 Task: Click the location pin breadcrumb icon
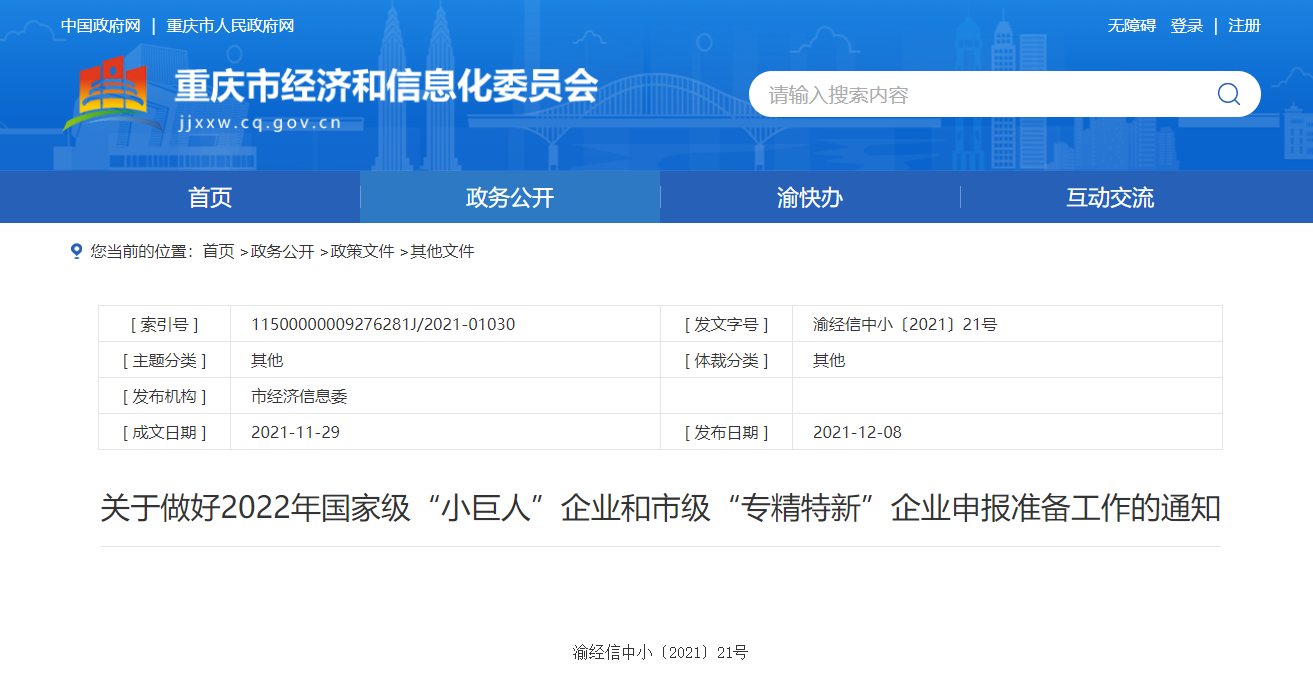click(x=76, y=251)
